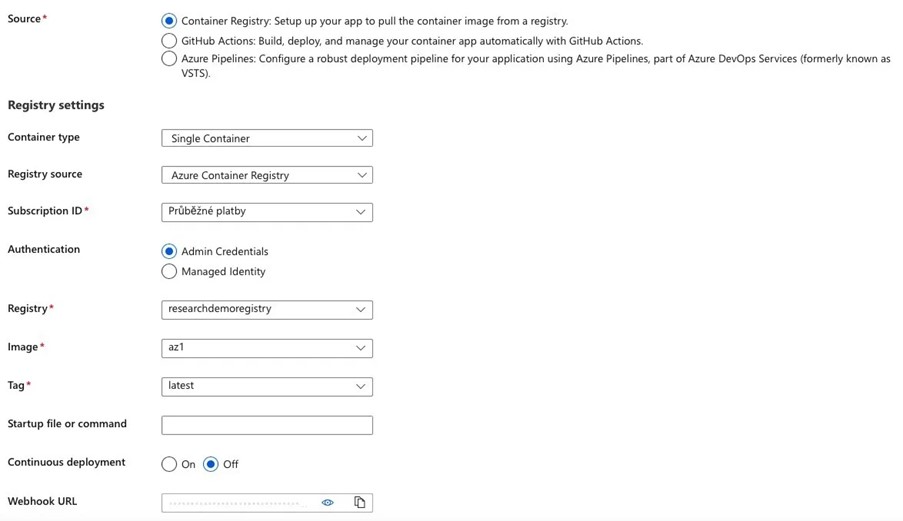903x521 pixels.
Task: Switch authentication to Managed Identity
Action: [169, 271]
